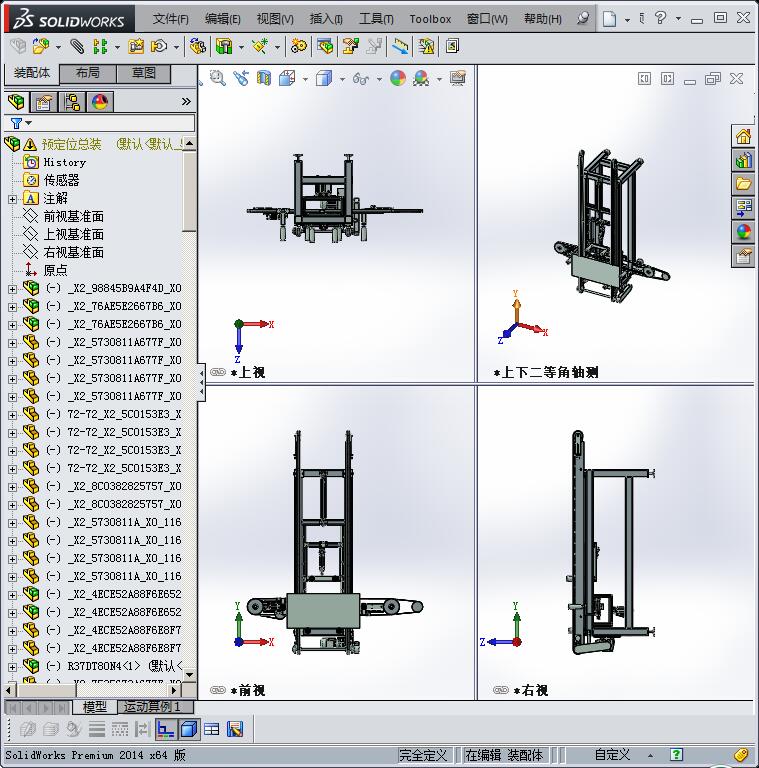
Task: Click the Edit Appearance color ball icon
Action: click(398, 78)
